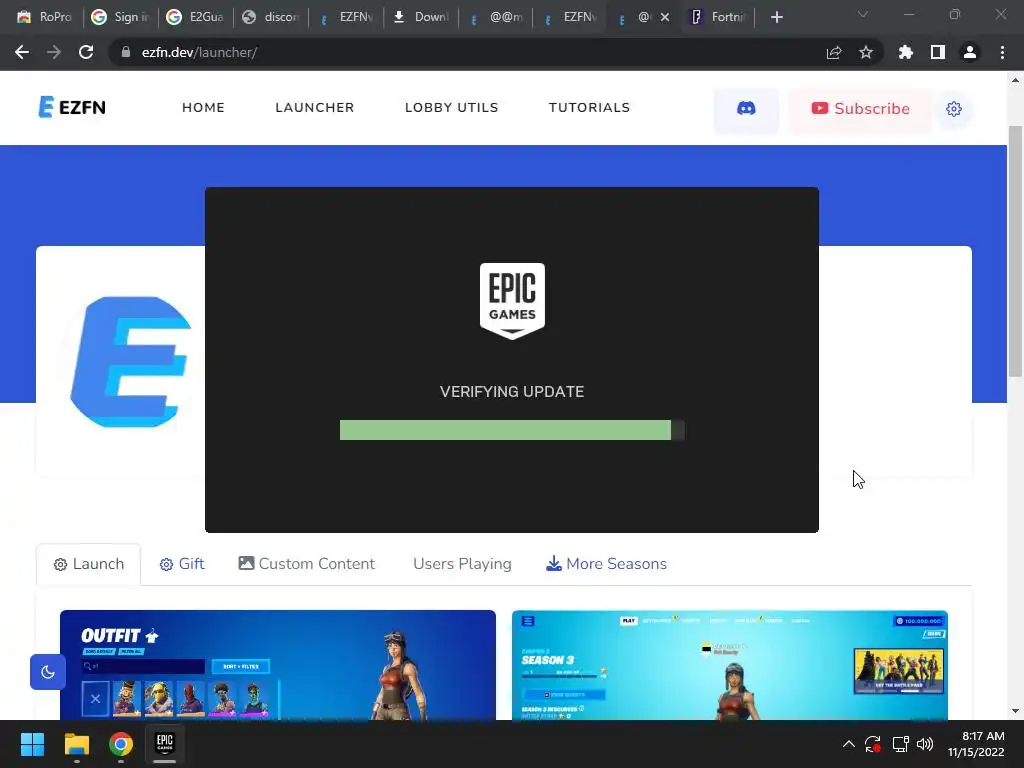
Task: Bookmark this page with star icon
Action: [x=866, y=52]
